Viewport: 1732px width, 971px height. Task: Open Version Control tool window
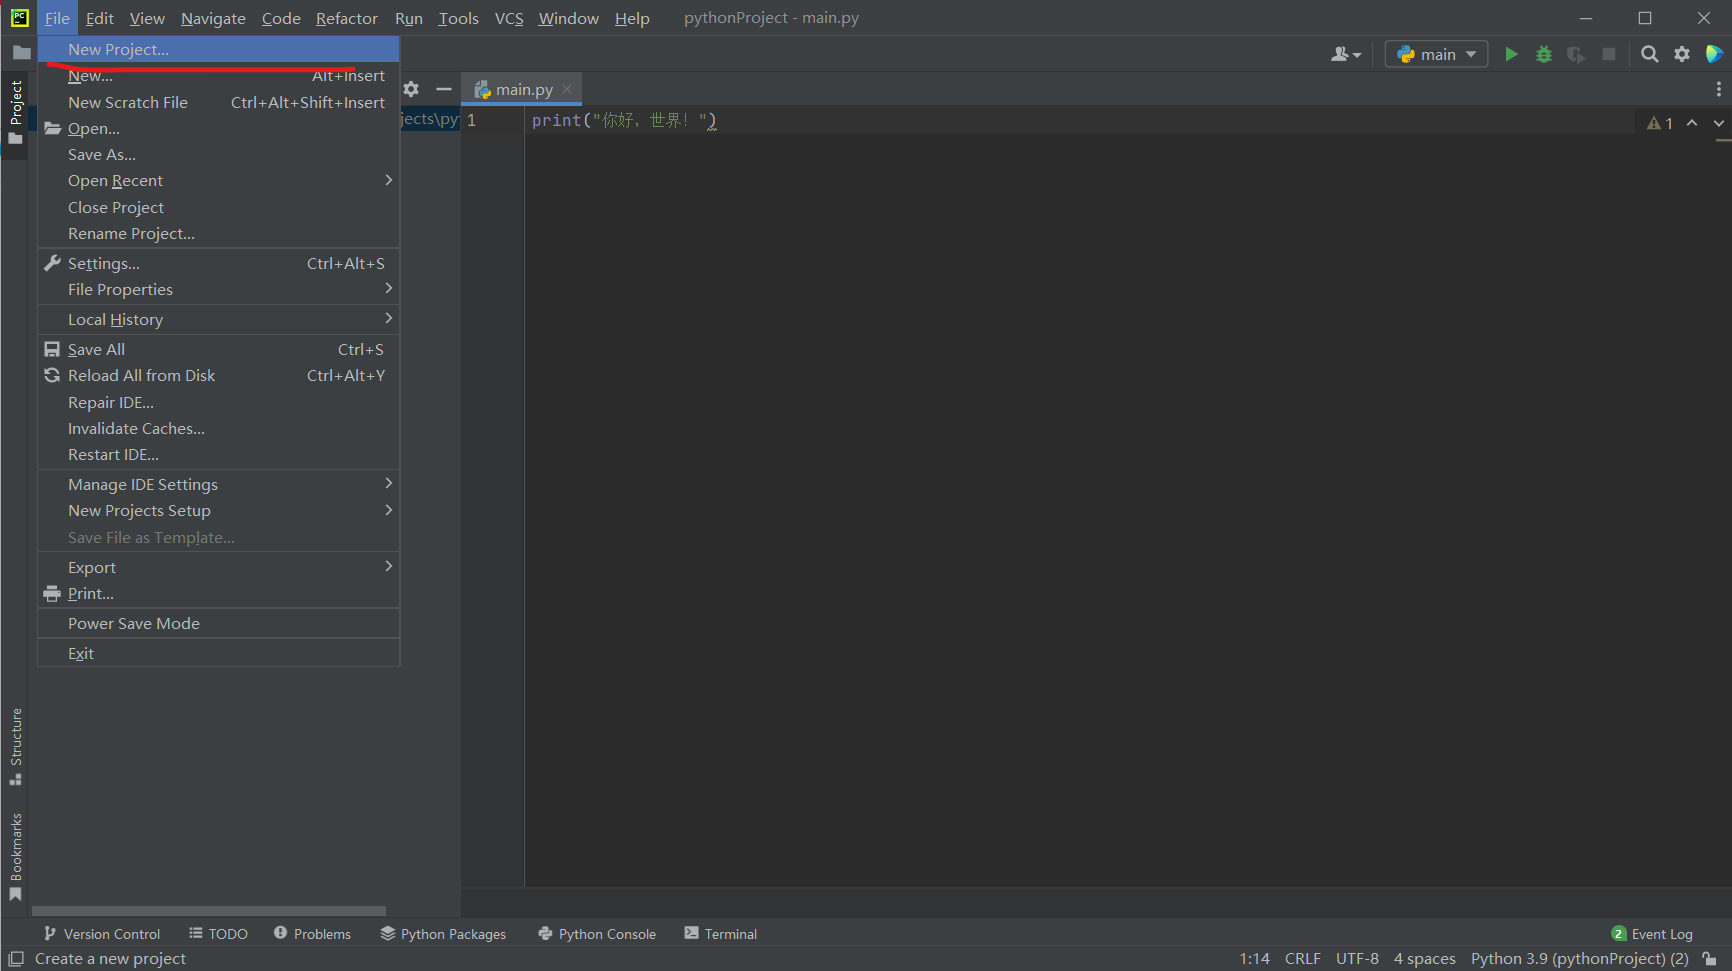tap(101, 933)
